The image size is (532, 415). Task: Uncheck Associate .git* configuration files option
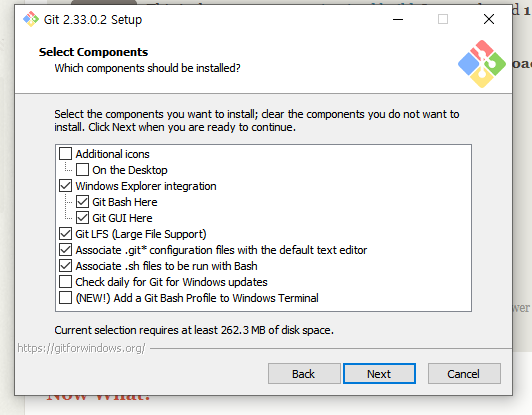(x=65, y=250)
